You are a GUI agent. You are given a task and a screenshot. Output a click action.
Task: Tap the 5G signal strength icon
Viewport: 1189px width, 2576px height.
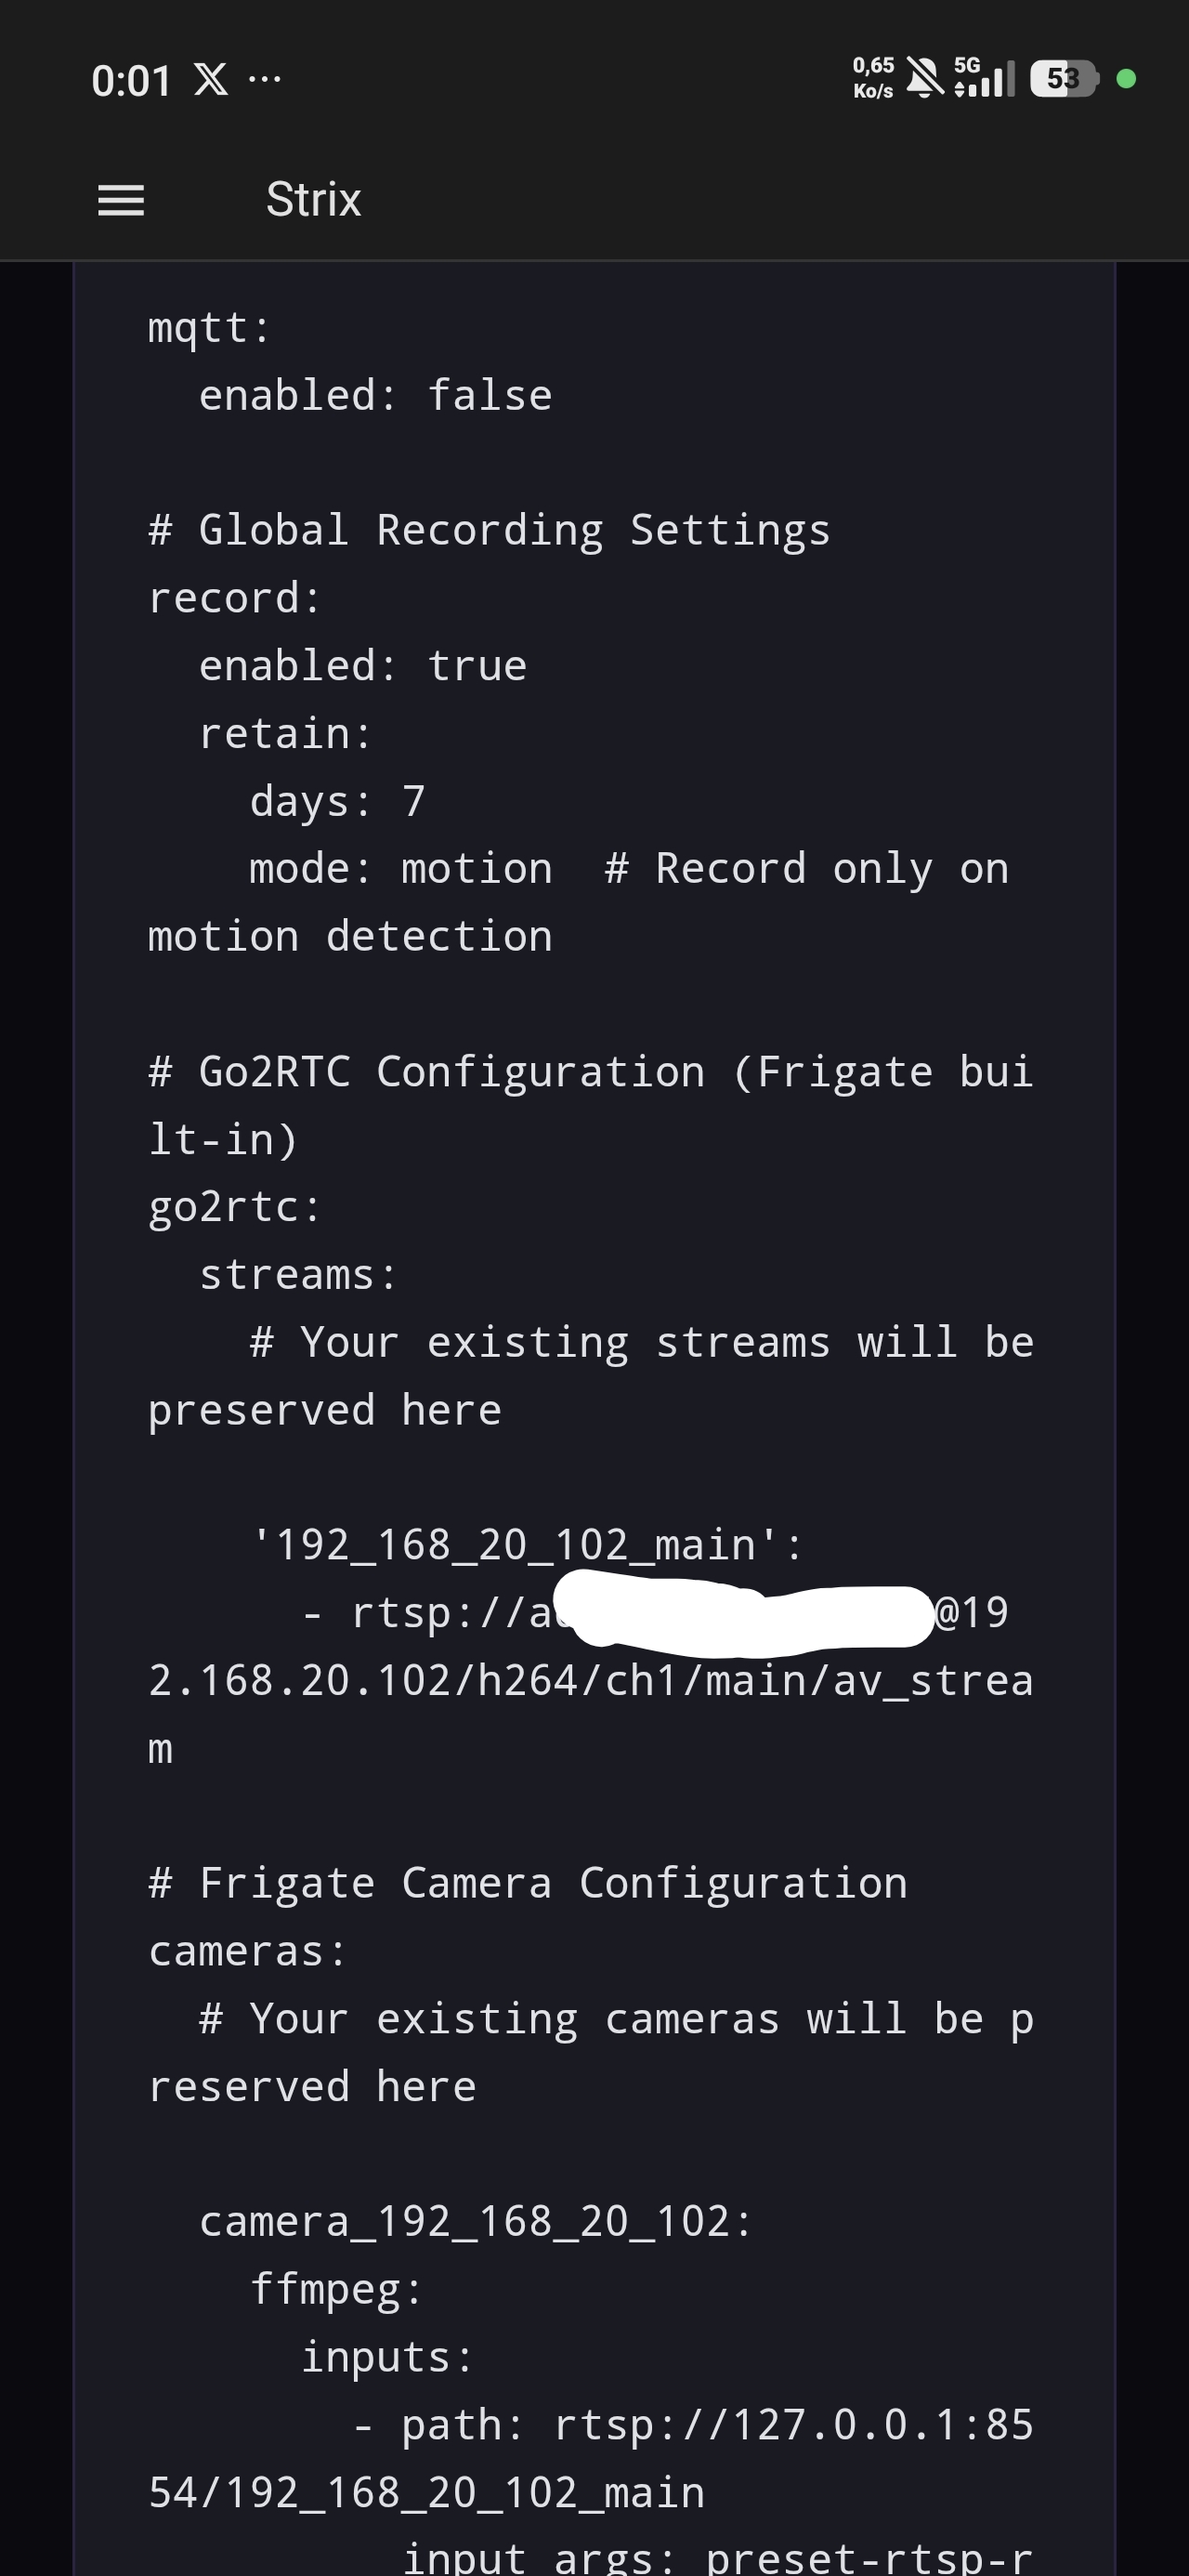pyautogui.click(x=984, y=78)
